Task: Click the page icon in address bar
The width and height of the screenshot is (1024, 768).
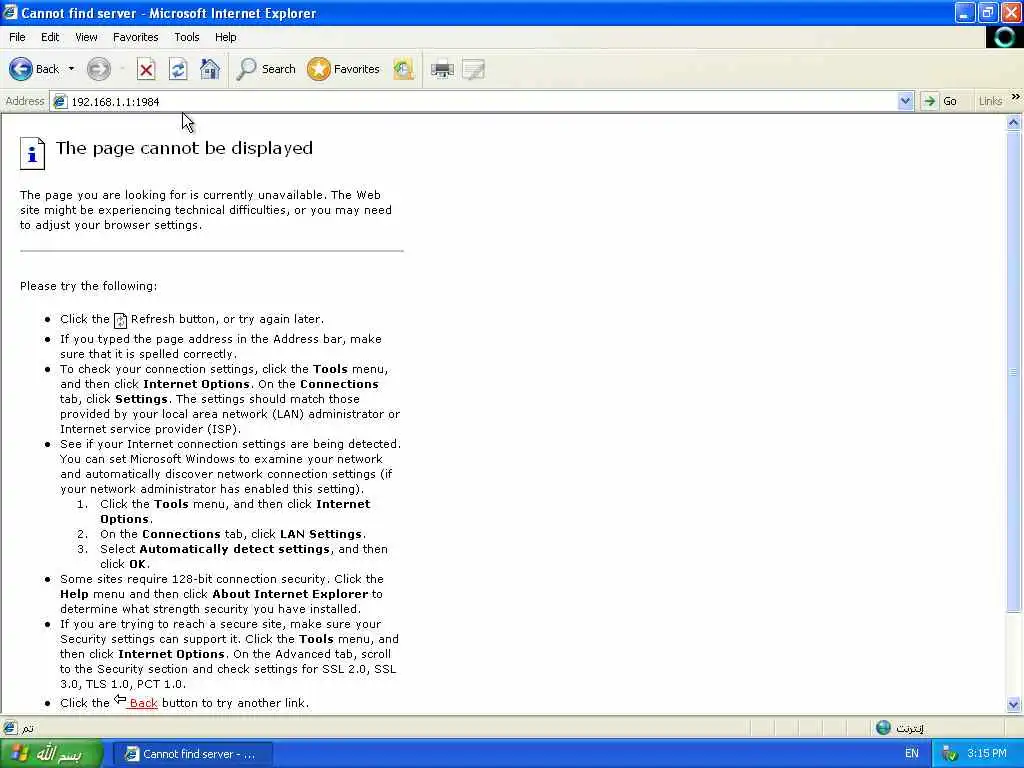Action: 60,102
